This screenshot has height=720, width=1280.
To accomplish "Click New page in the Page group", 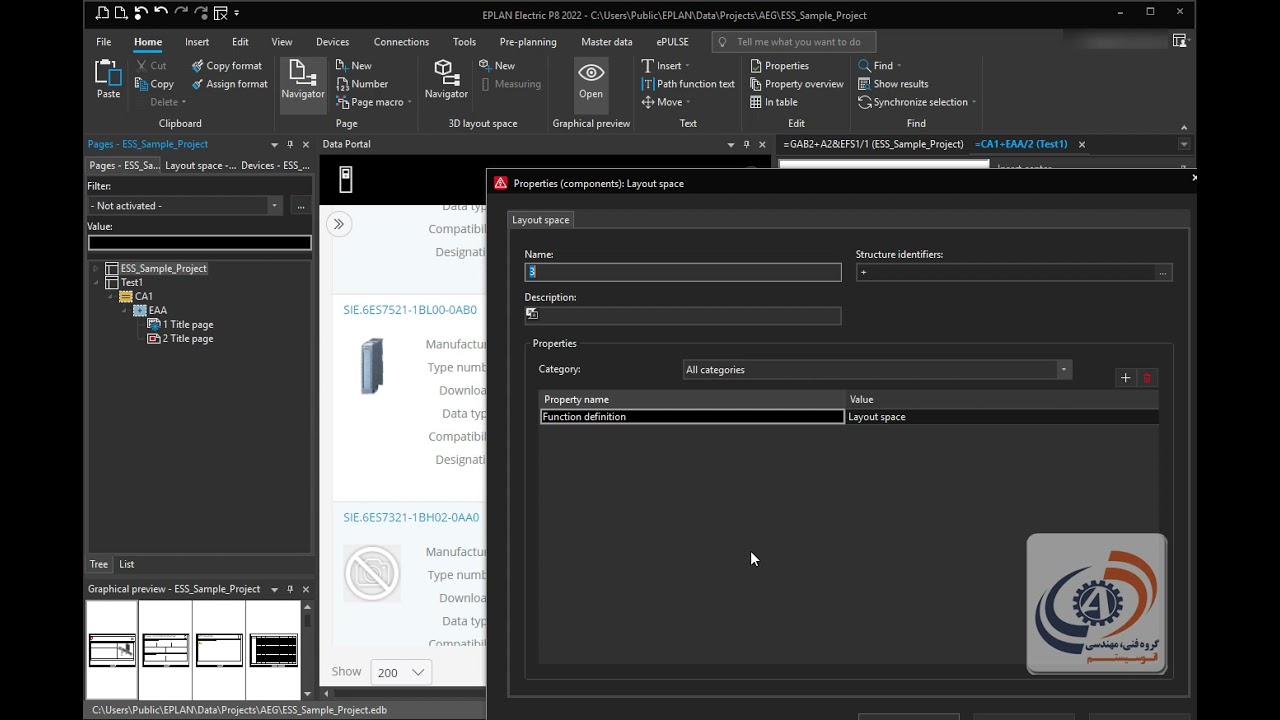I will pos(353,66).
